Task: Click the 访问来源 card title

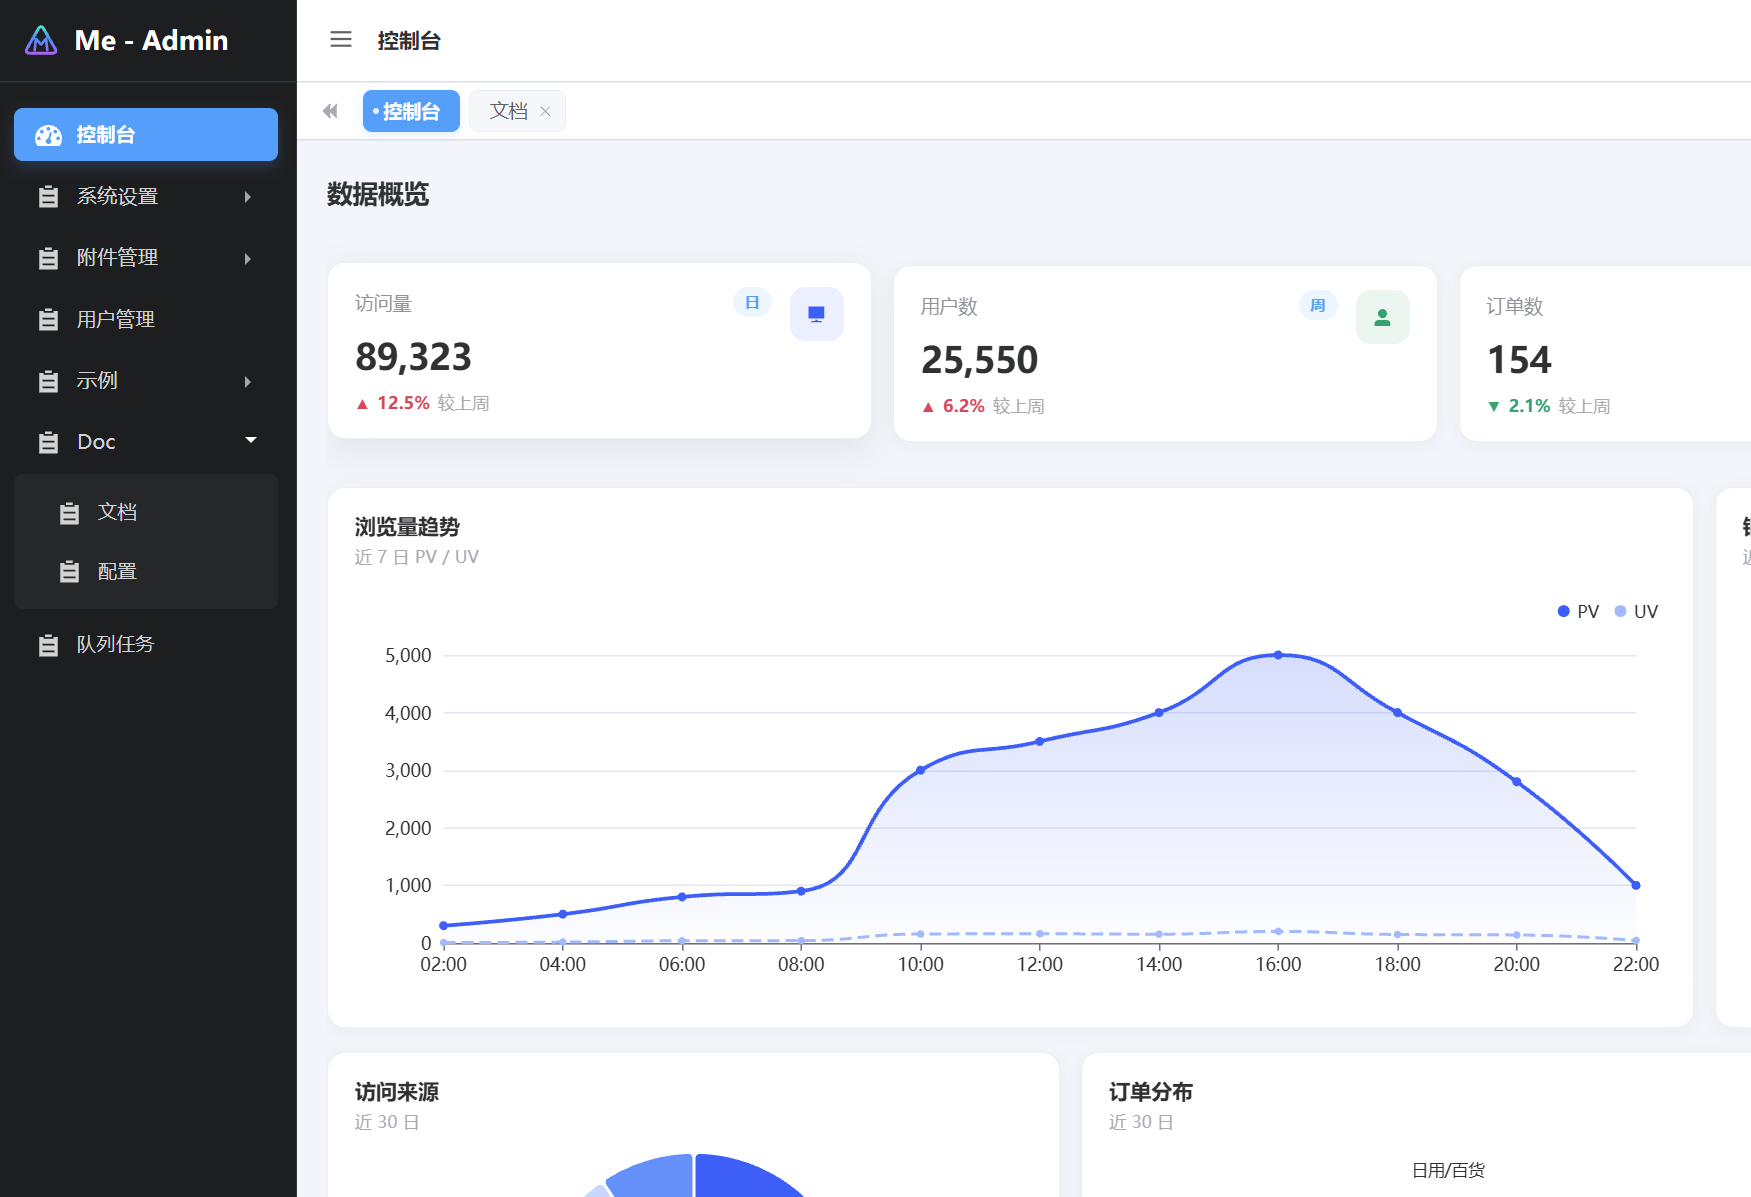Action: pos(397,1092)
